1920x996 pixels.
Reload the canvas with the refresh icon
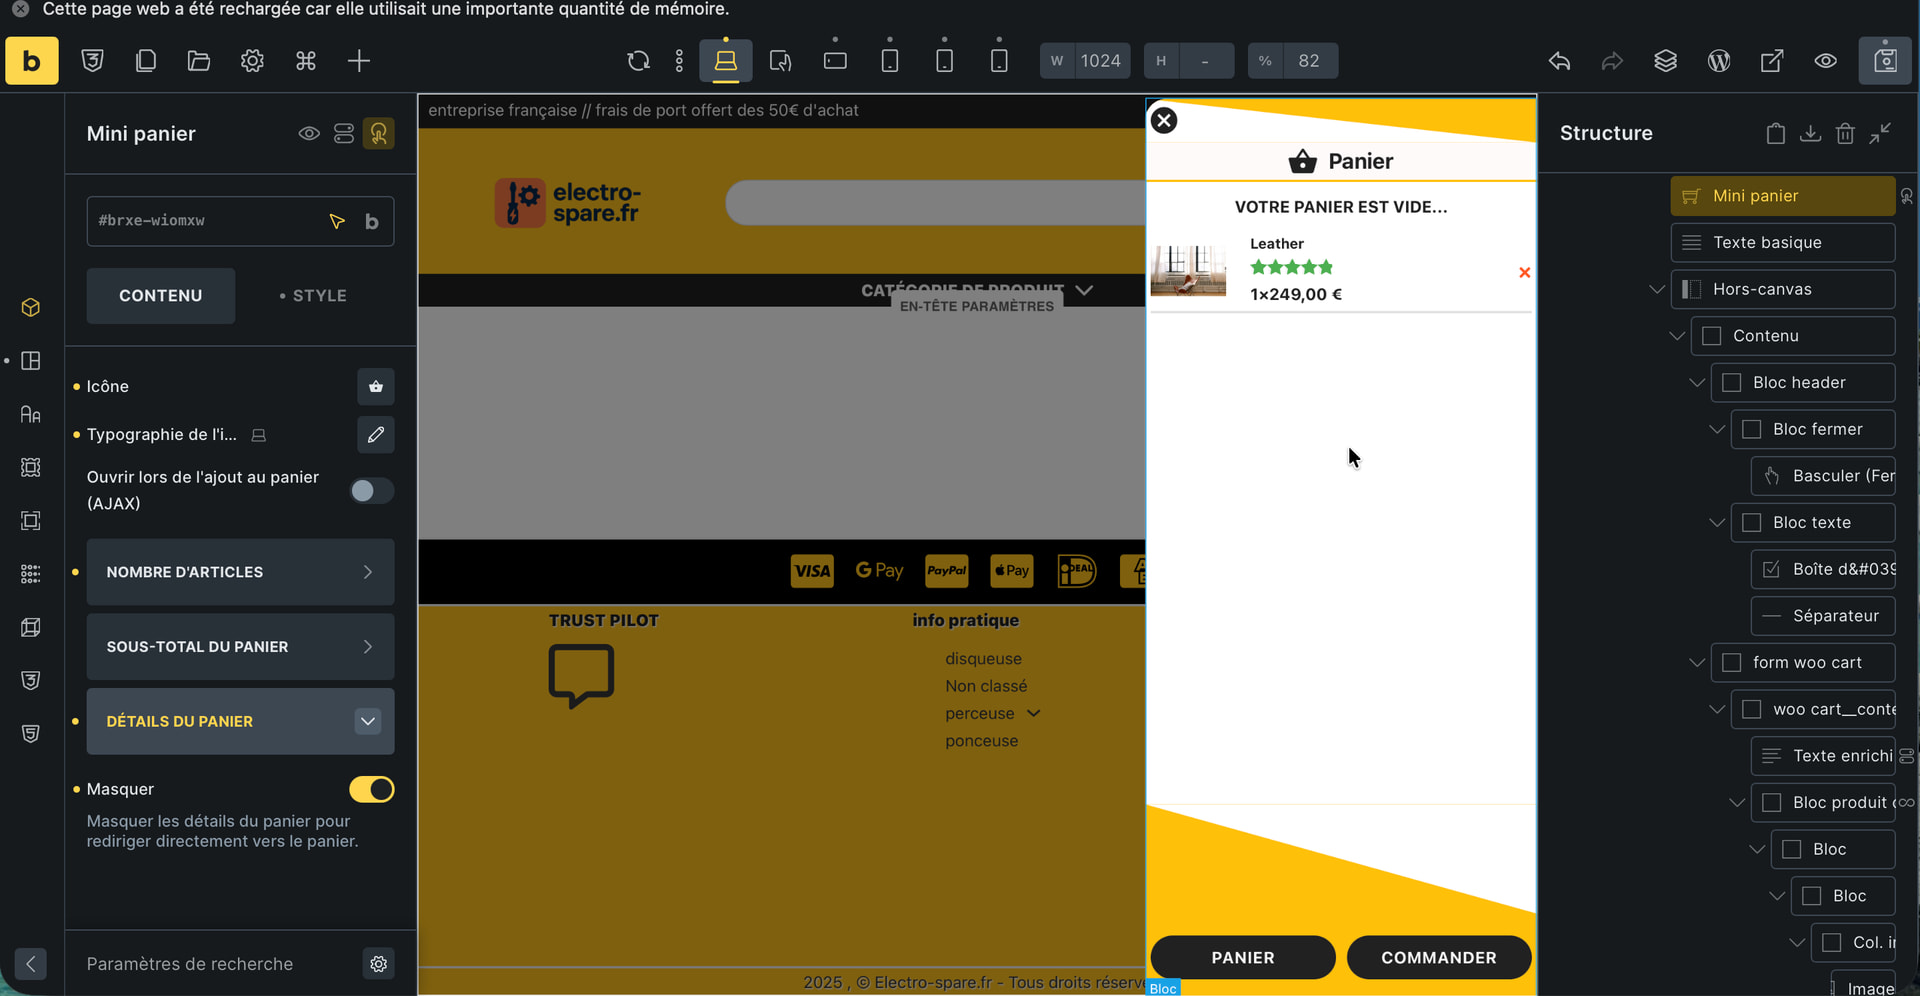point(638,61)
